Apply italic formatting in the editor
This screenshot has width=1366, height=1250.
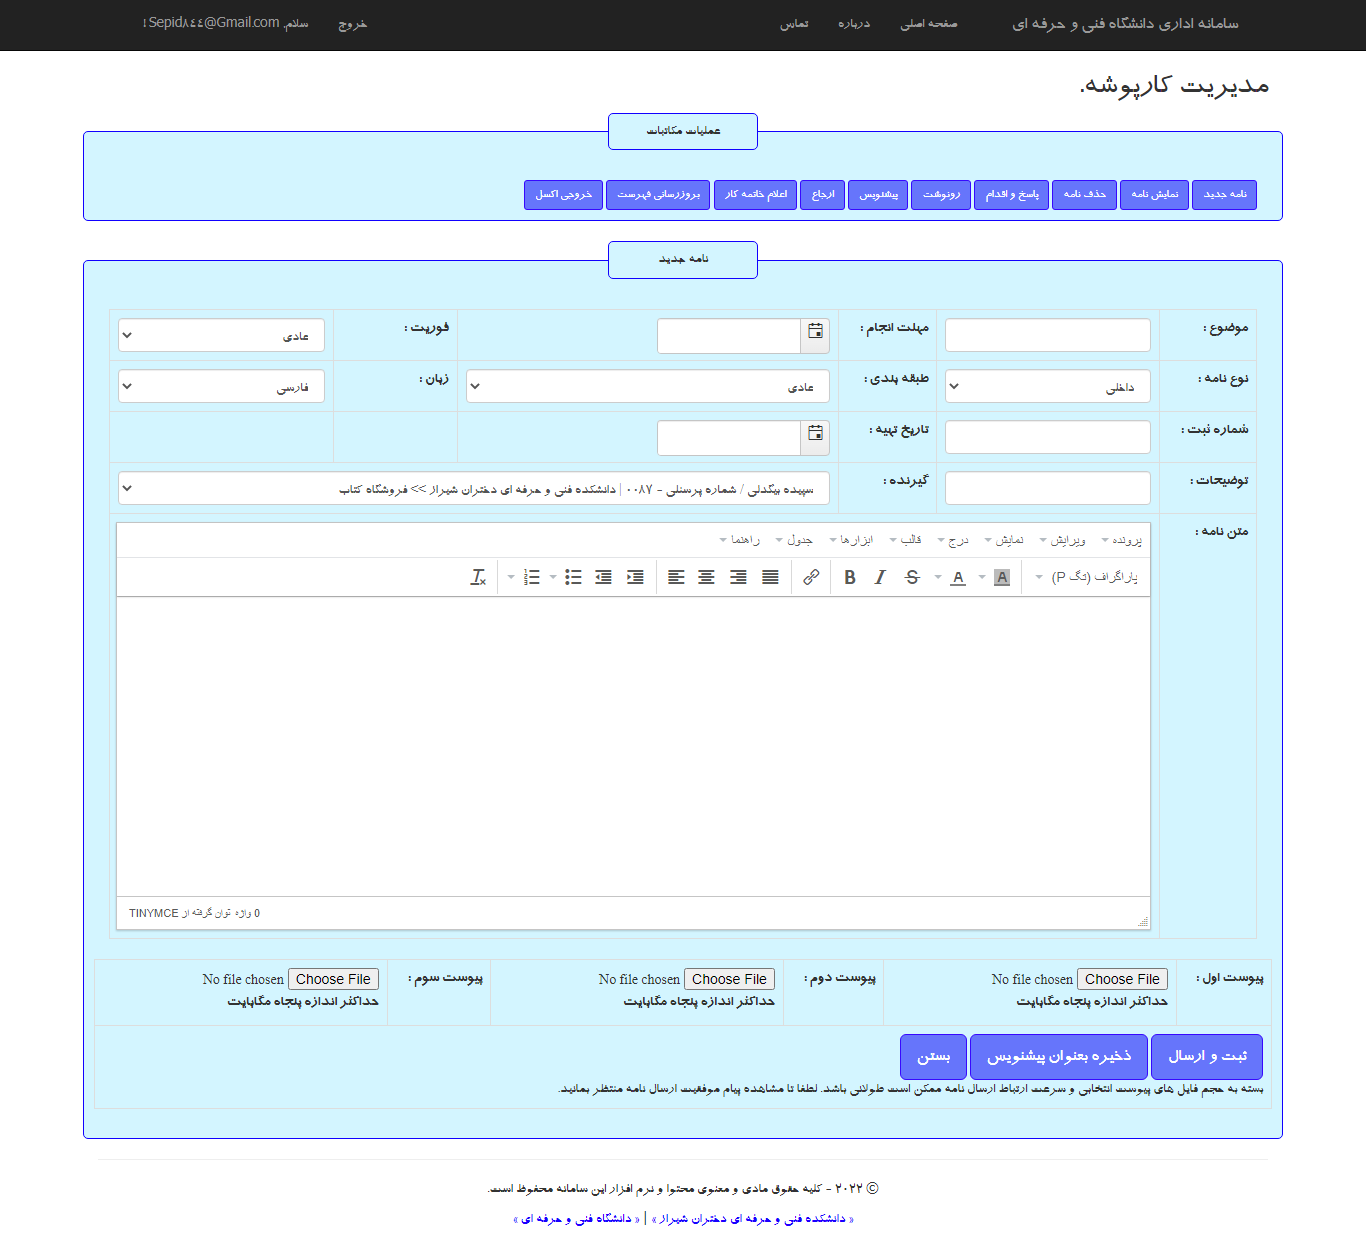point(880,577)
